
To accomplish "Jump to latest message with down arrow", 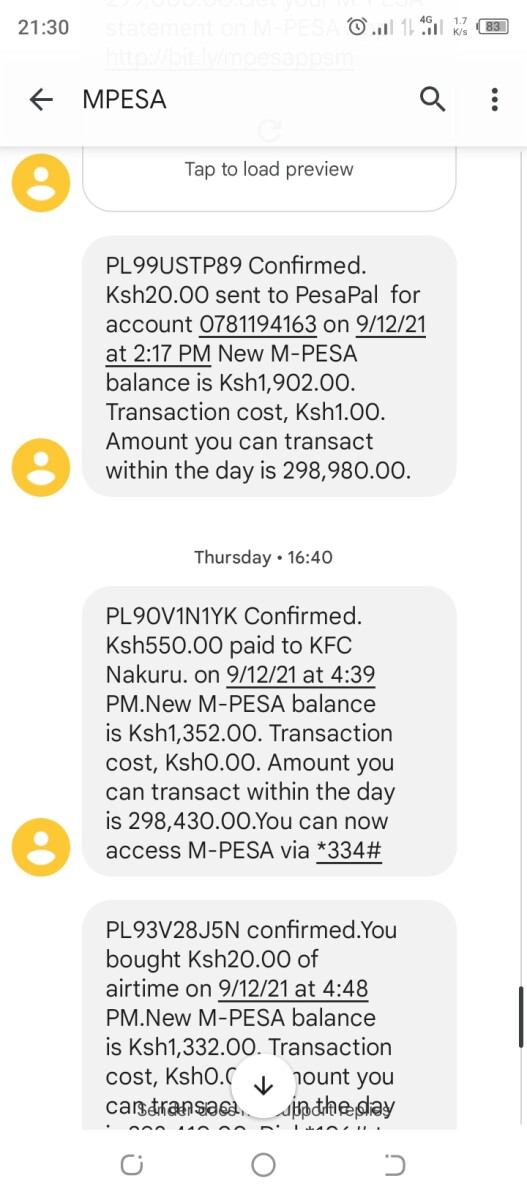I will coord(264,1087).
